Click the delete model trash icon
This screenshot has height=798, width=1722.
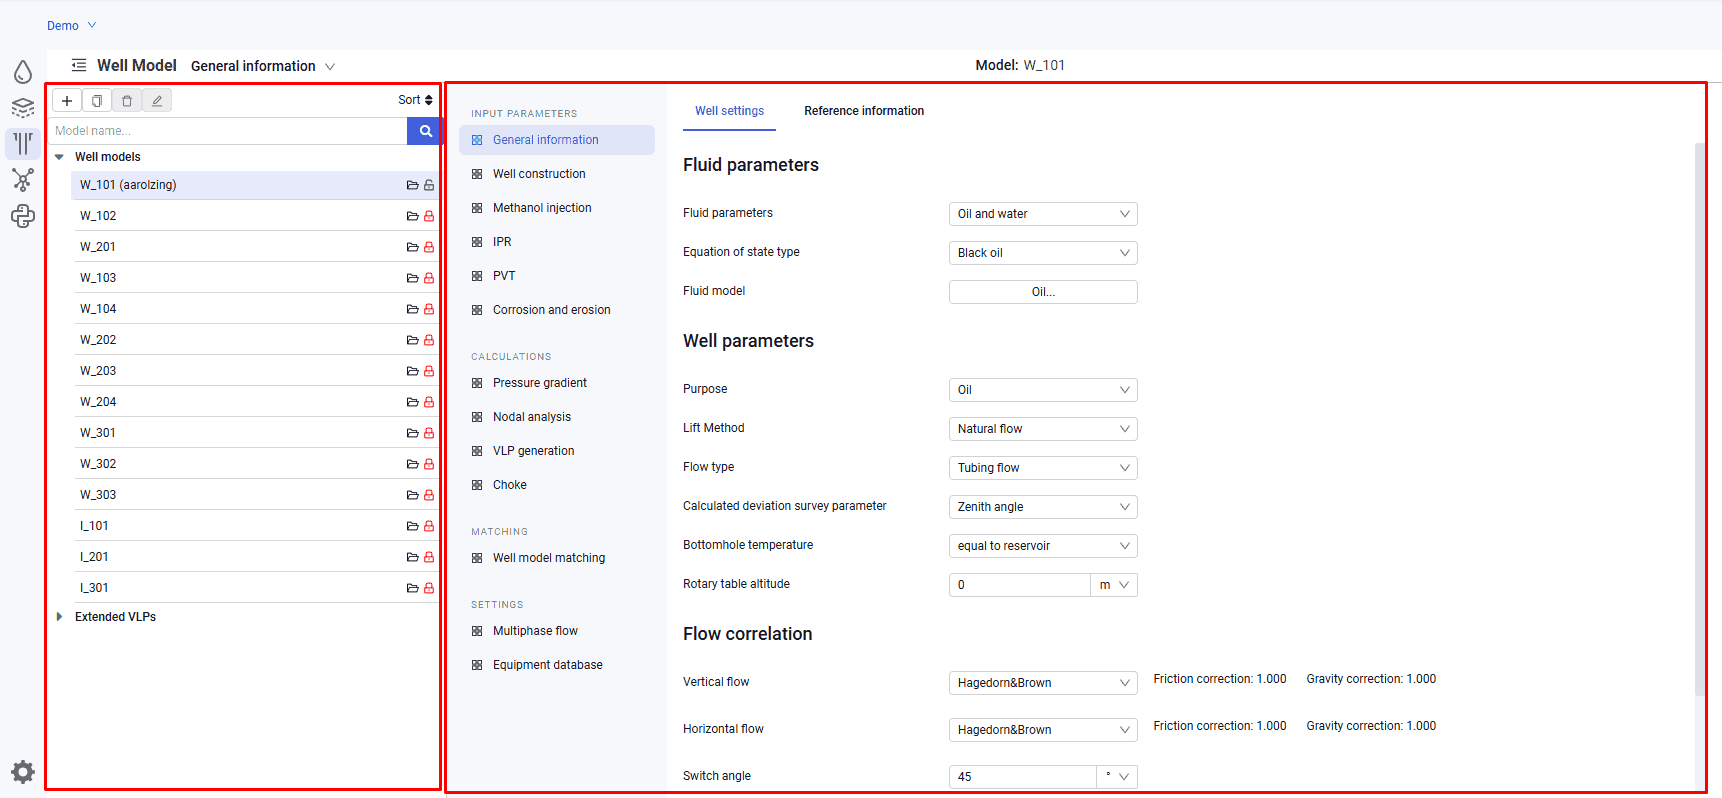(x=127, y=101)
